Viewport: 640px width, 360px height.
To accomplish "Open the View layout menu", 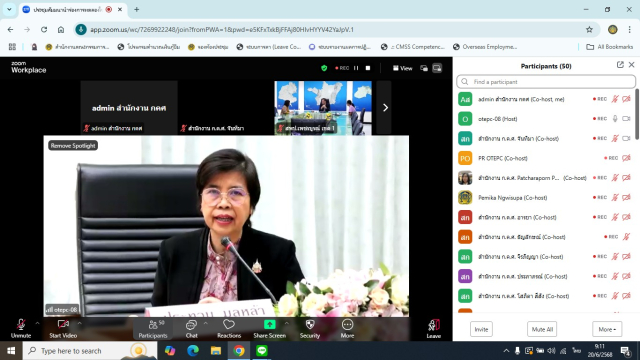I will (x=402, y=68).
